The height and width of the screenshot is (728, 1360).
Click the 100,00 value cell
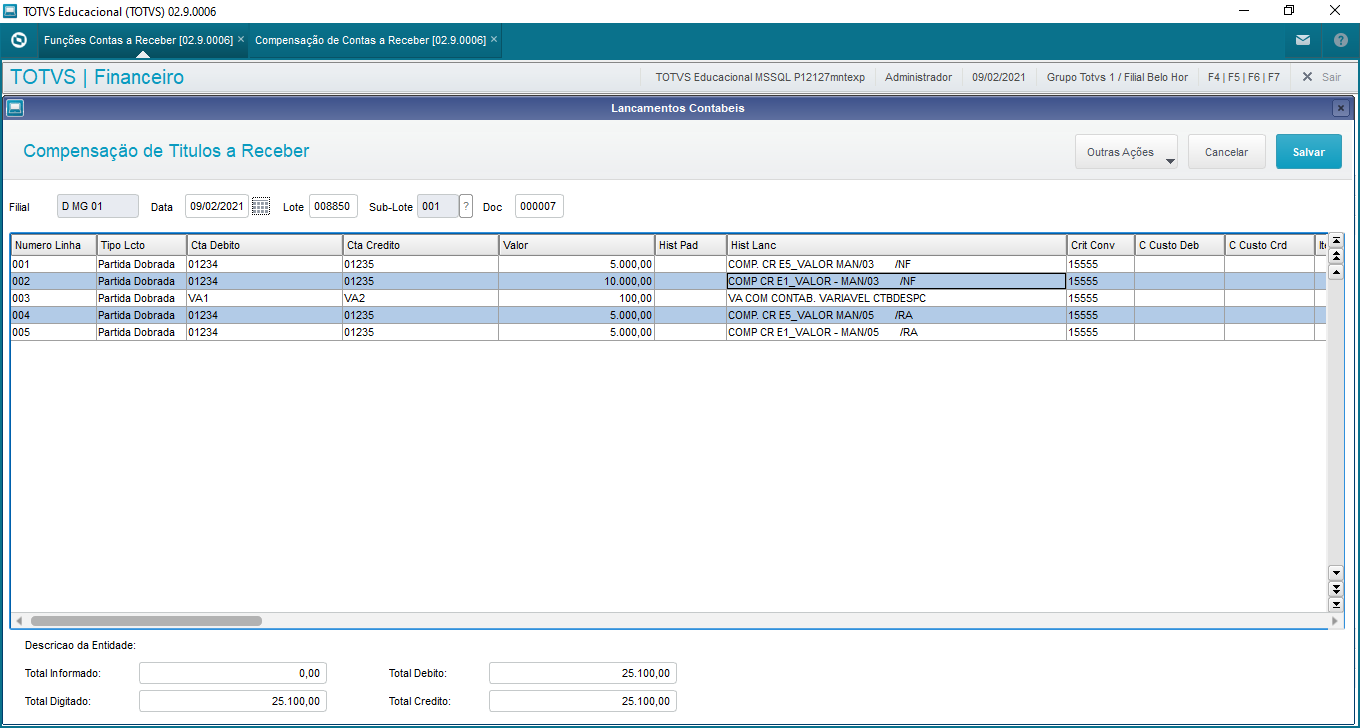click(576, 298)
